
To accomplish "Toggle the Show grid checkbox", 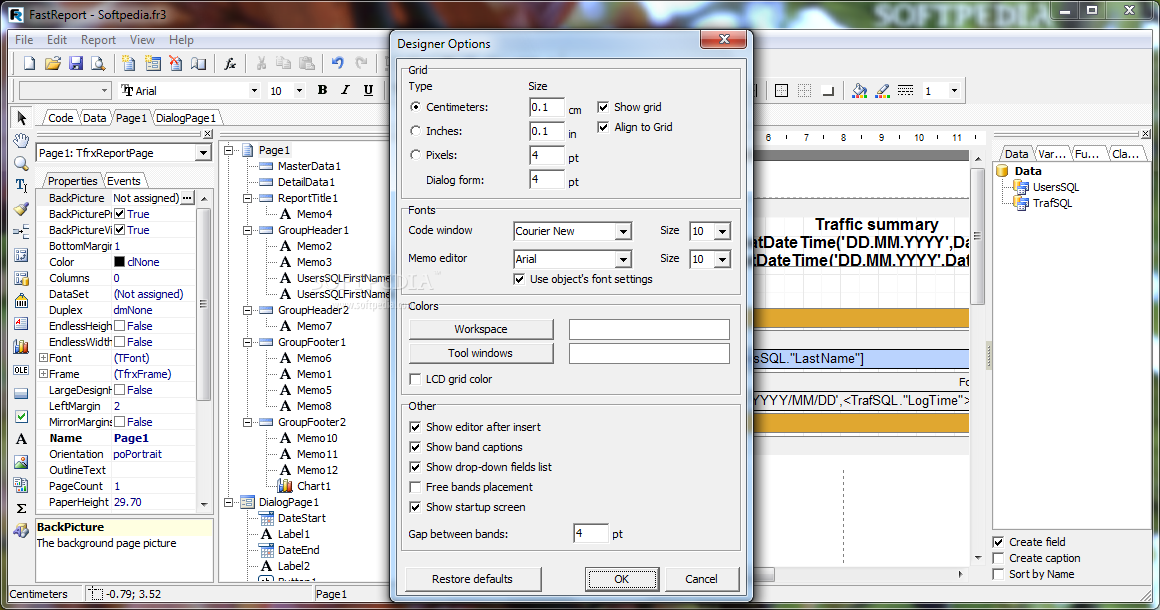I will 603,106.
